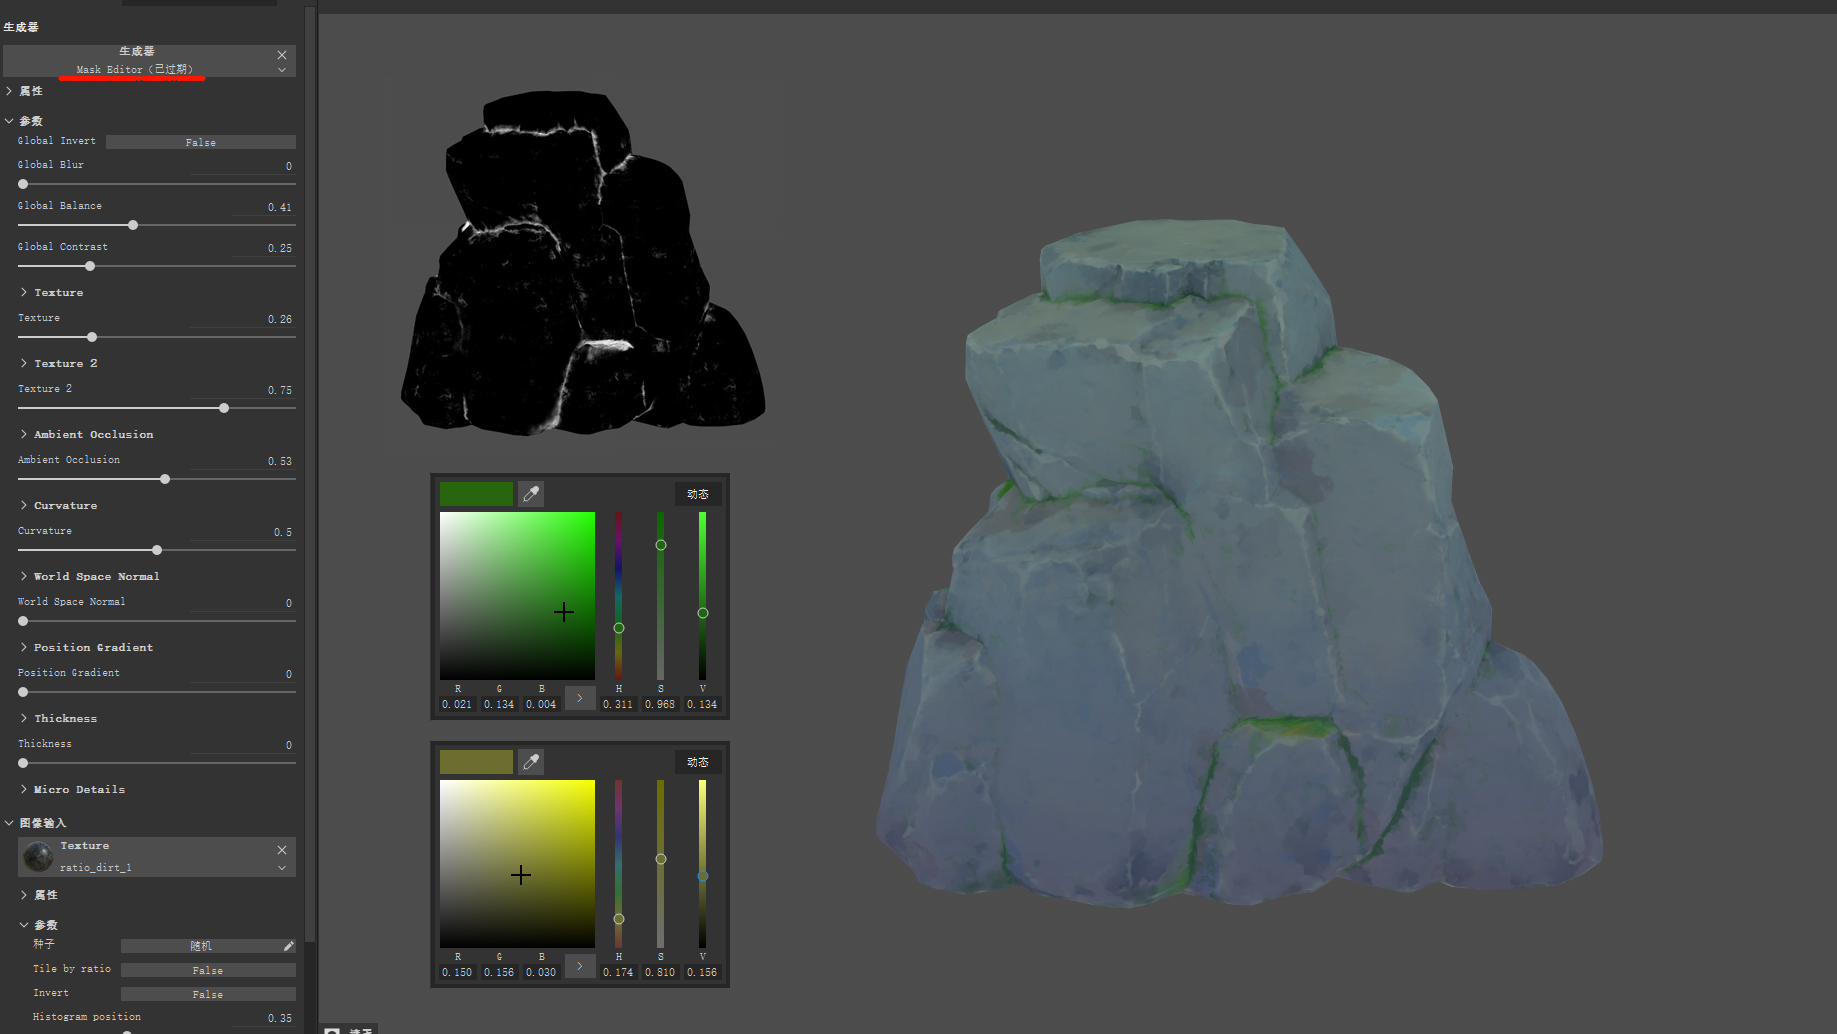Image resolution: width=1837 pixels, height=1034 pixels.
Task: Click the saturation slider in the yellow picker
Action: coord(661,864)
